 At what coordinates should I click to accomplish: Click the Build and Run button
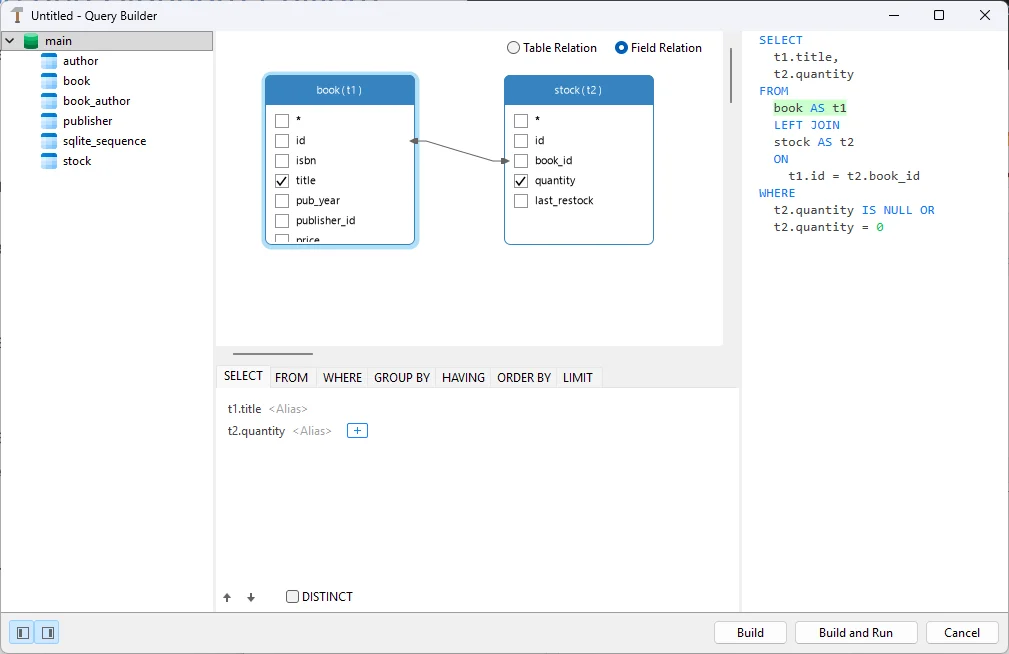(856, 633)
